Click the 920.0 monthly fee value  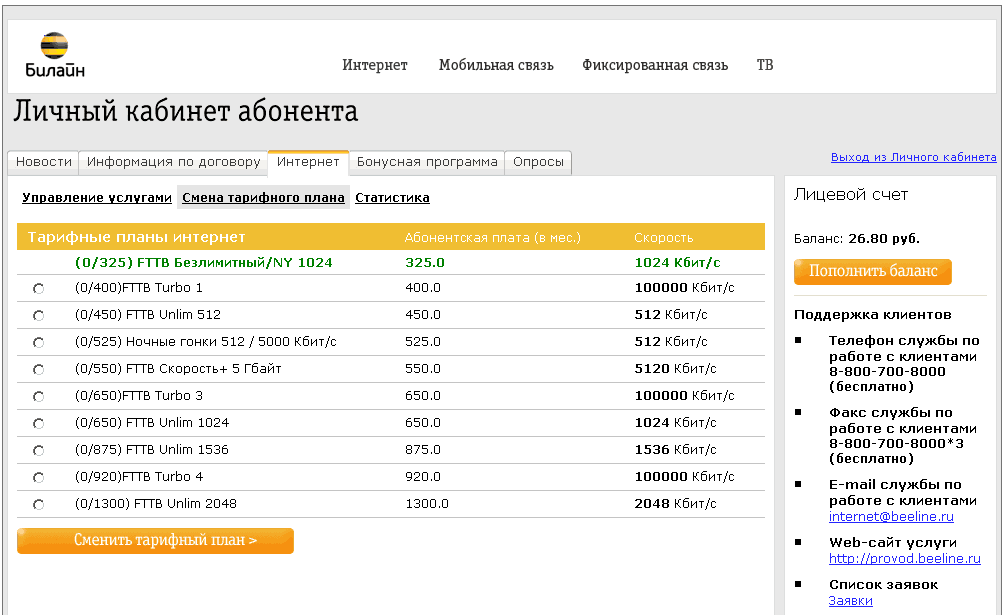coord(423,476)
